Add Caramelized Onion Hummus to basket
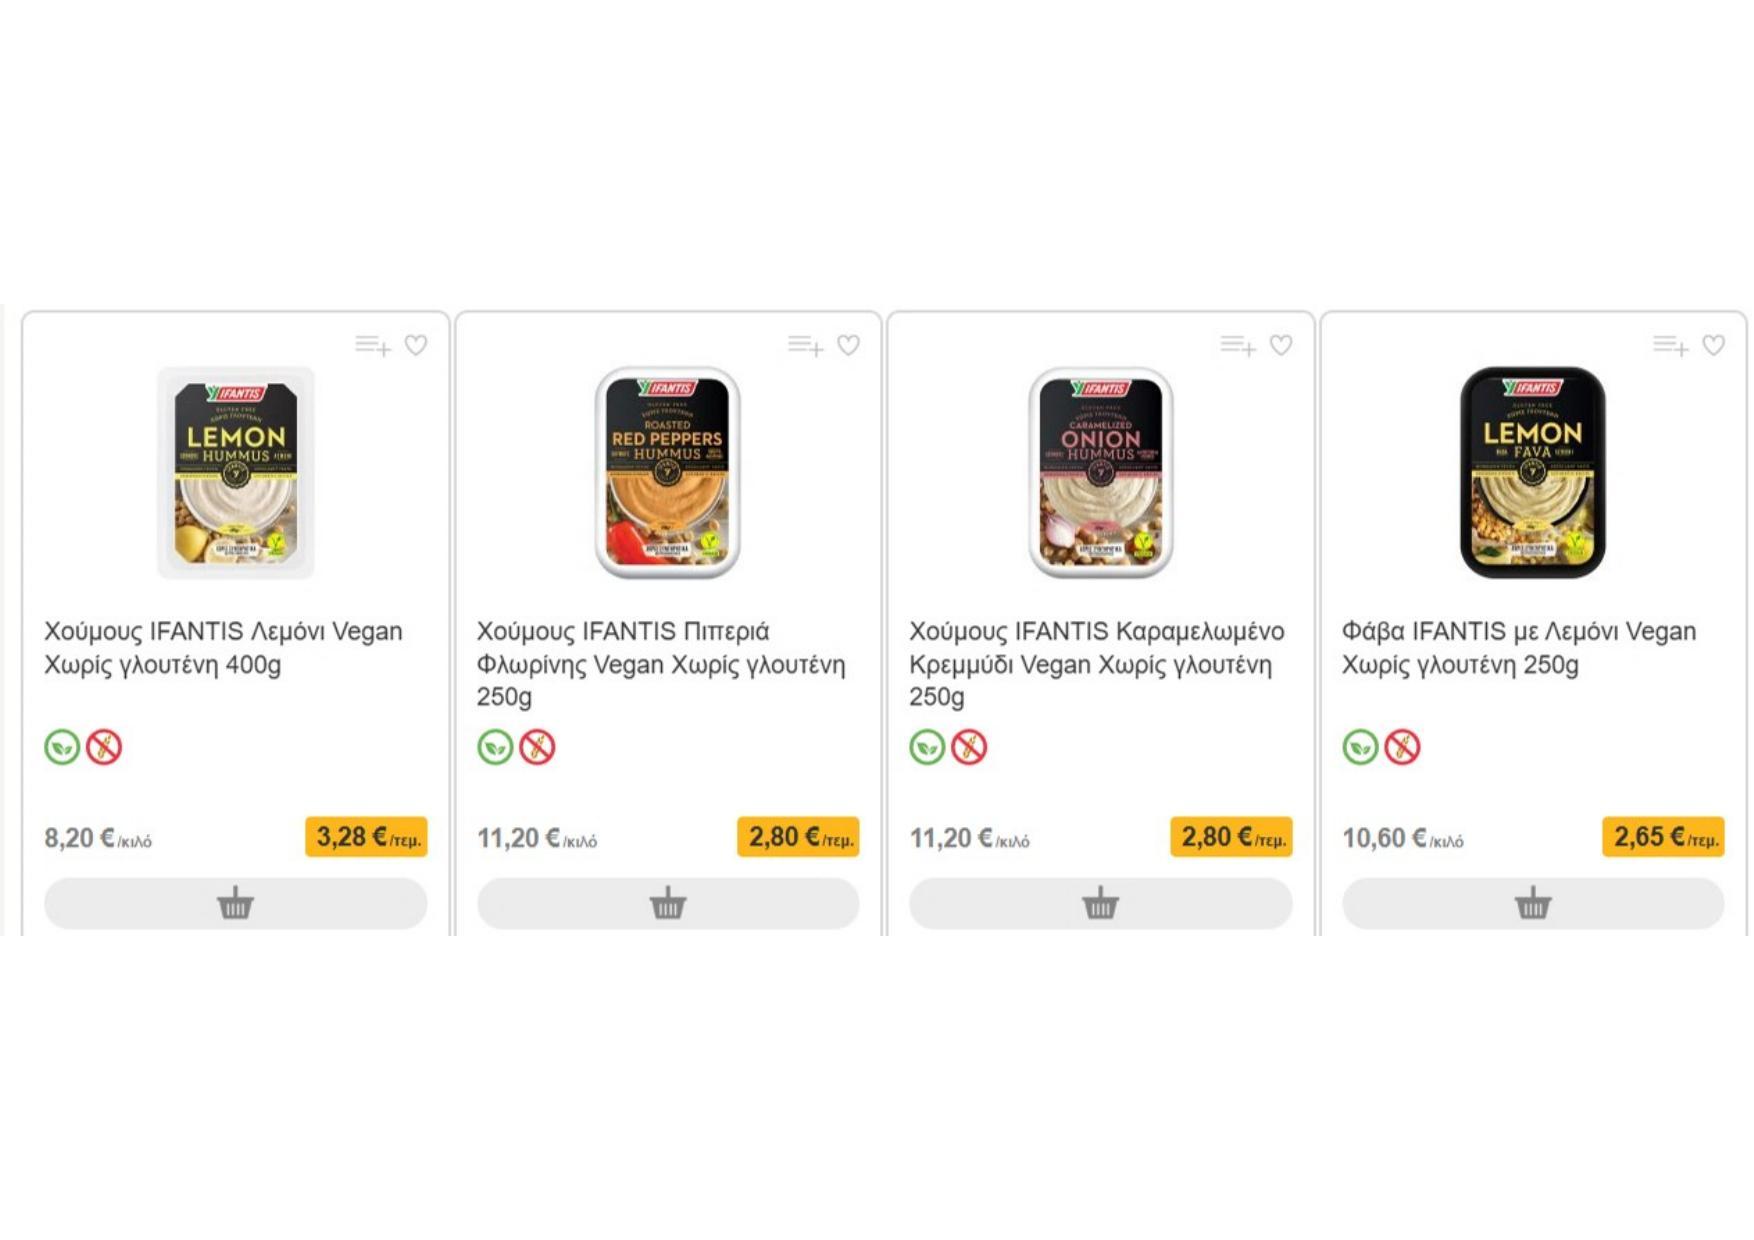 1100,904
